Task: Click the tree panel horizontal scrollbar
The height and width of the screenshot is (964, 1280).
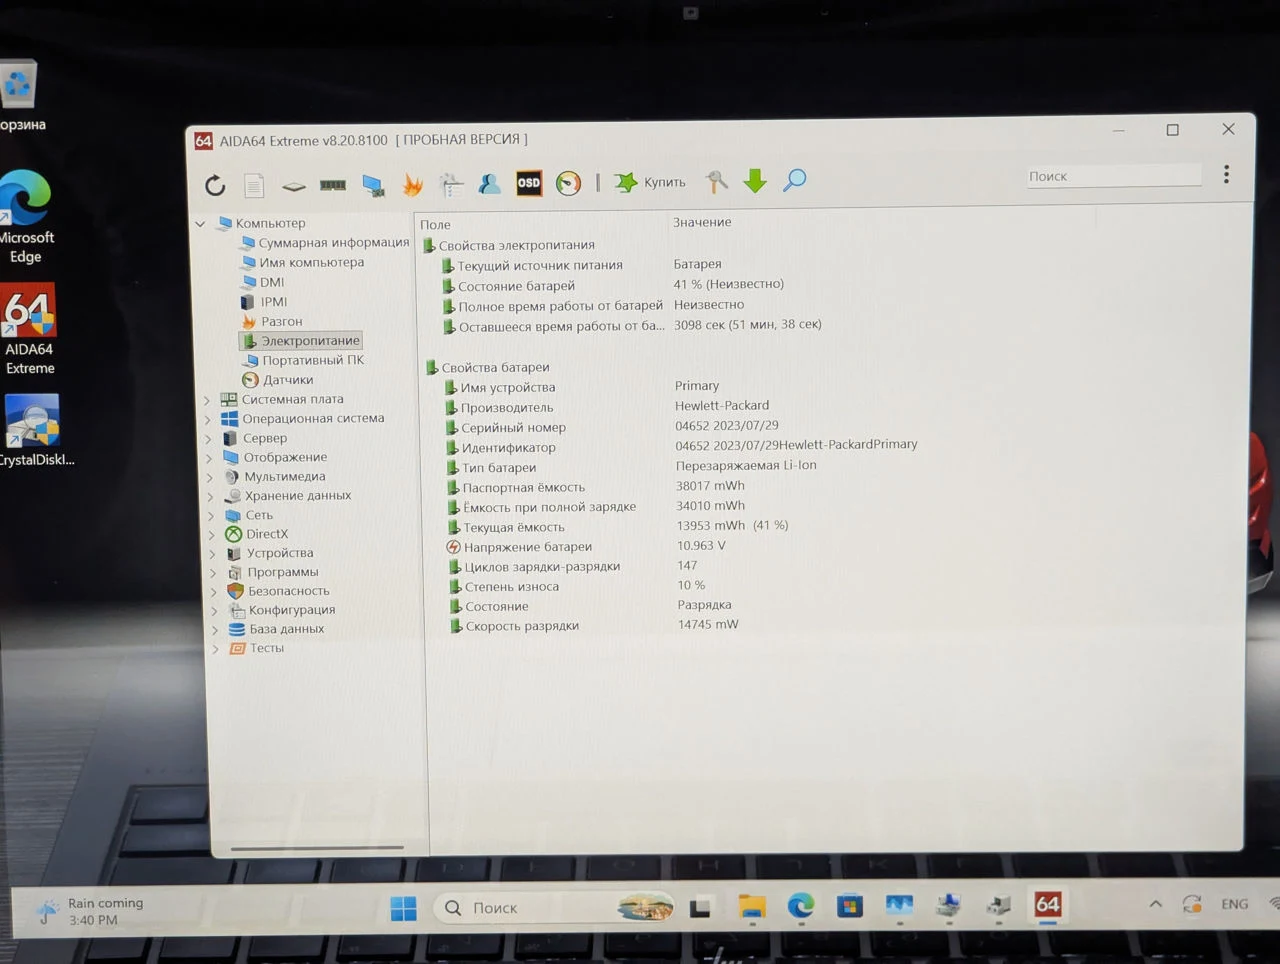Action: (x=317, y=848)
